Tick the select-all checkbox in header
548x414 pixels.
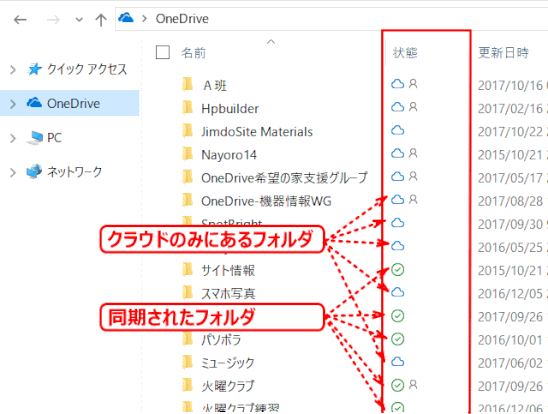[x=163, y=52]
